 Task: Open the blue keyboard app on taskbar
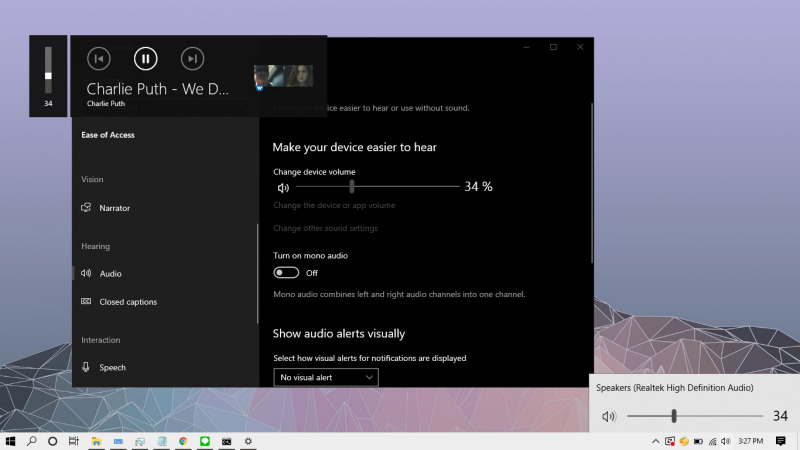(x=118, y=441)
